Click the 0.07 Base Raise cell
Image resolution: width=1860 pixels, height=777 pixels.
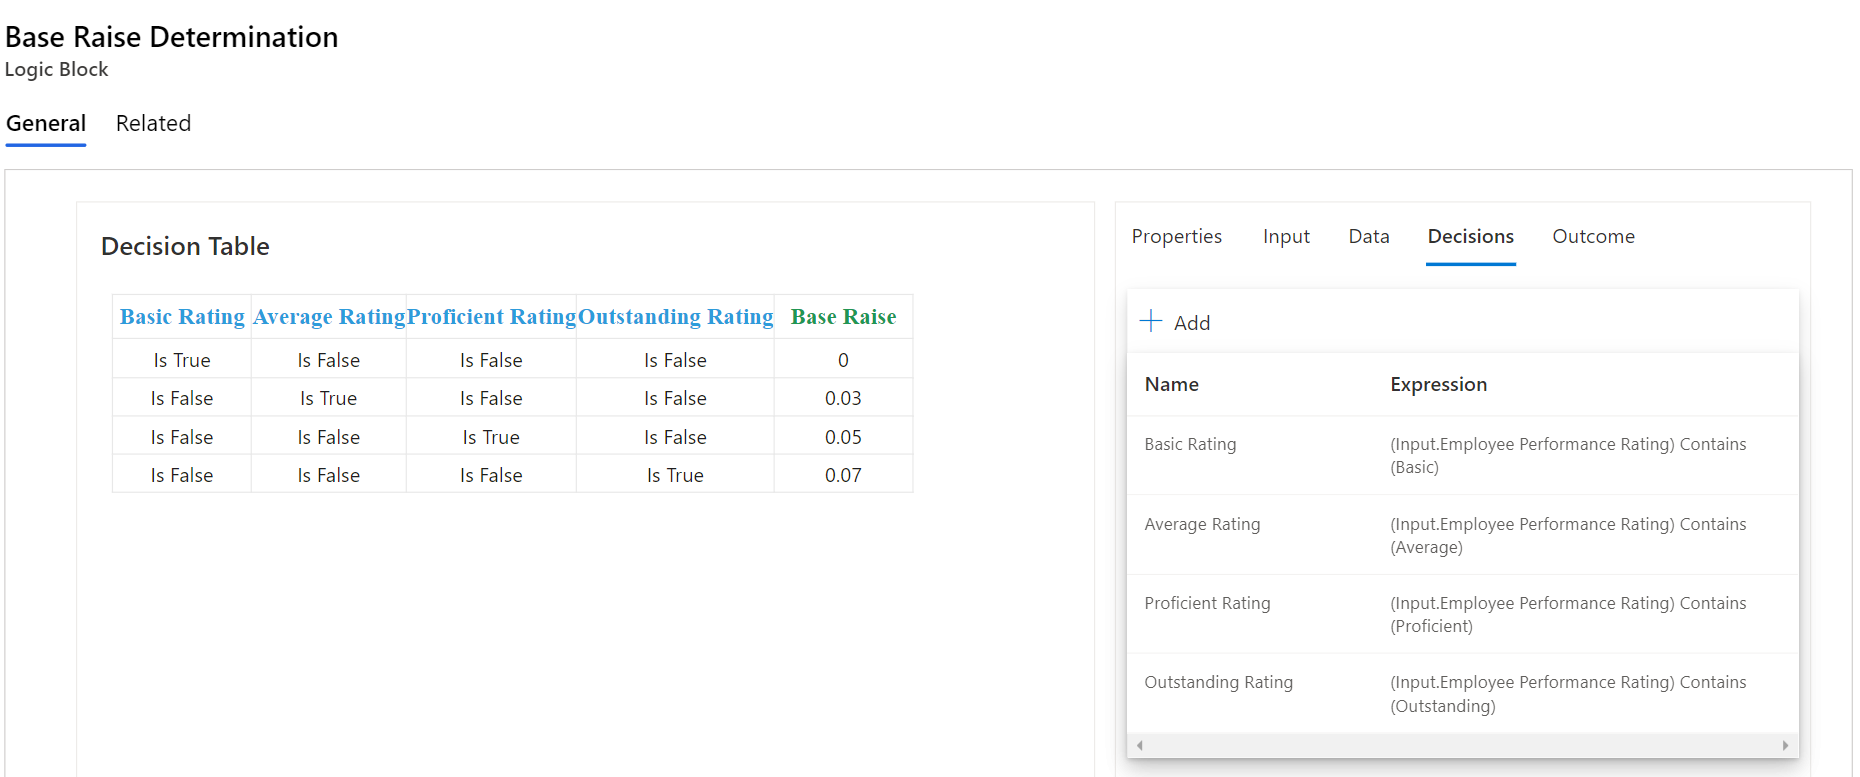point(843,475)
